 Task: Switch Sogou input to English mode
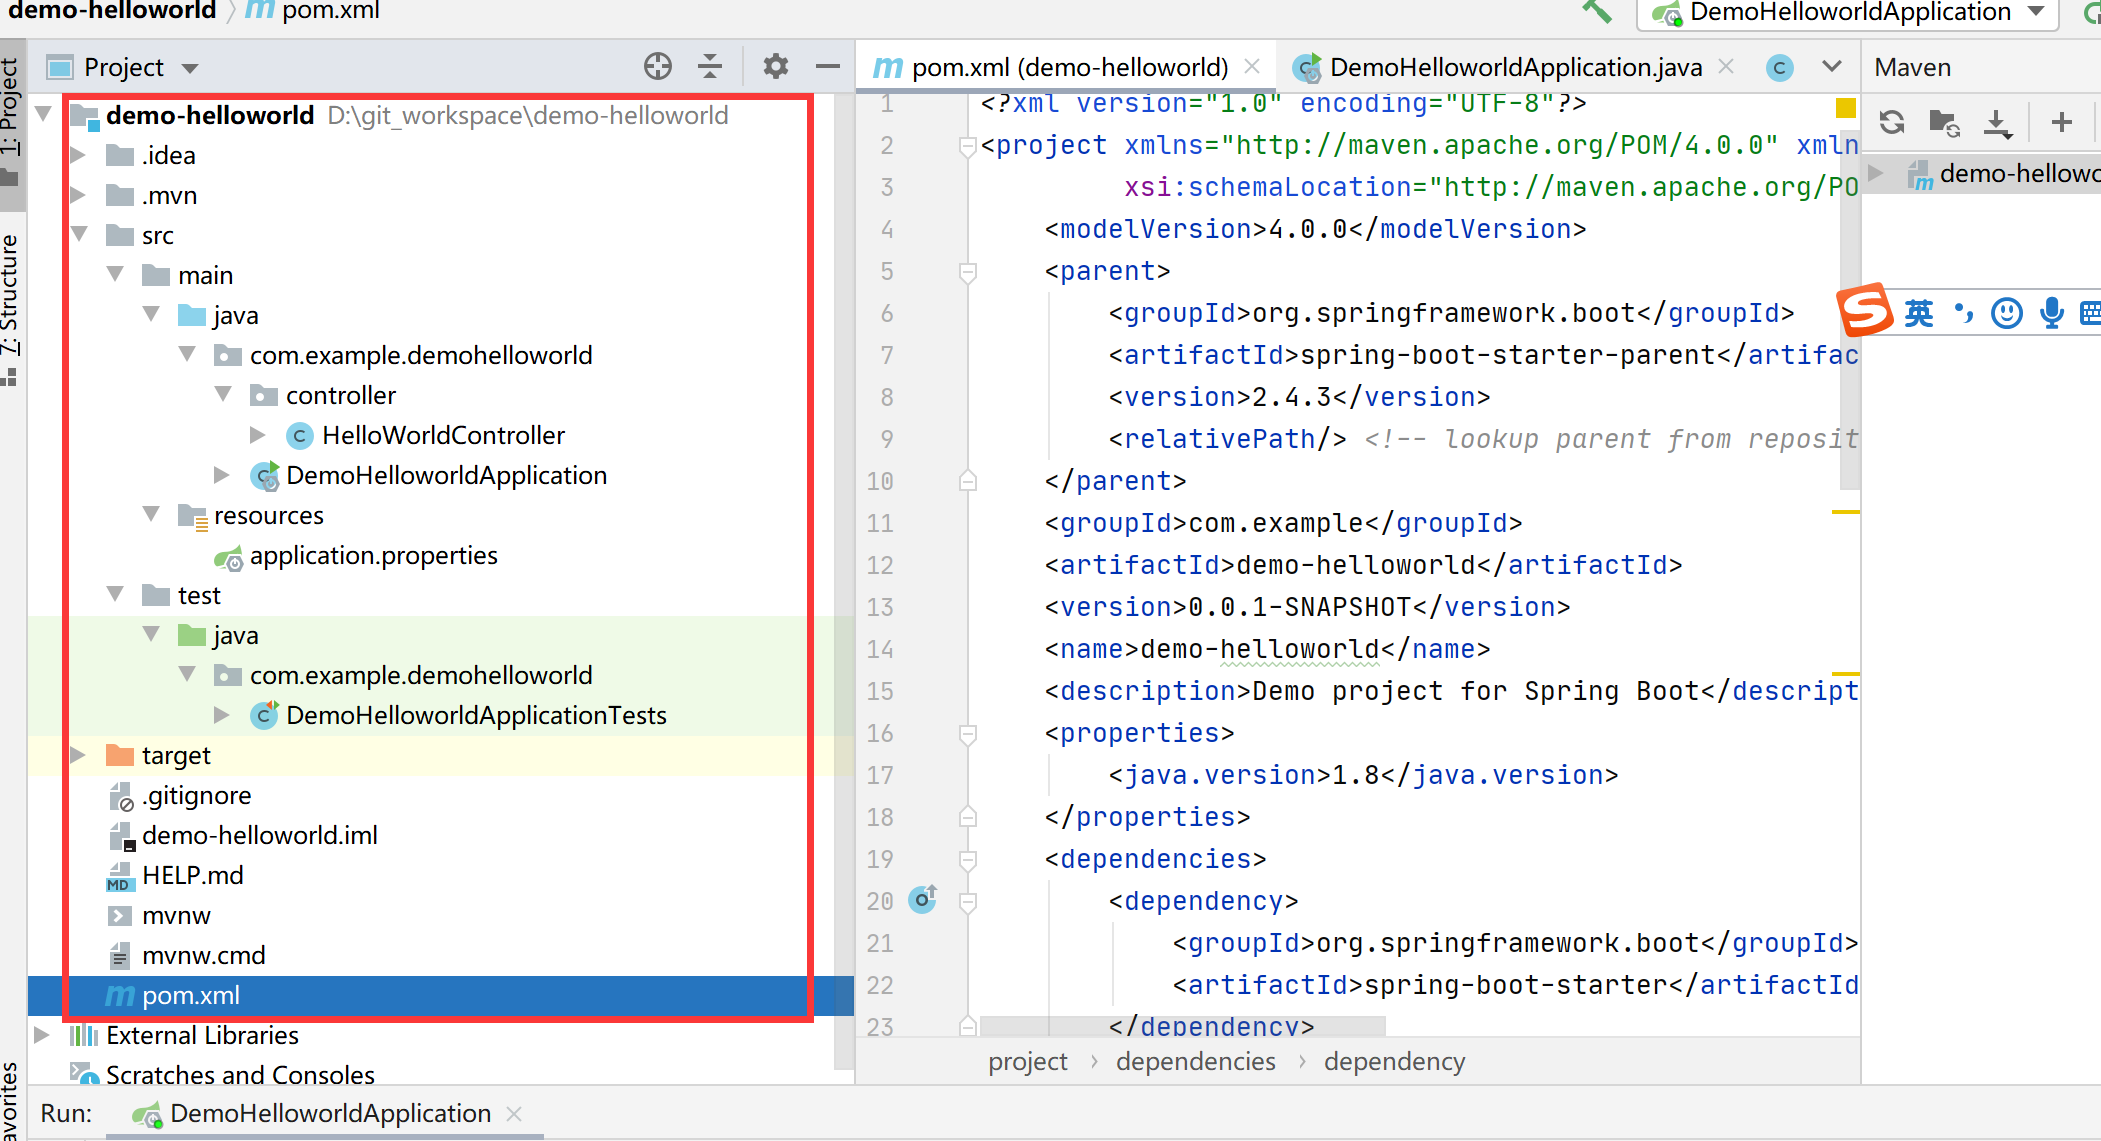1917,312
